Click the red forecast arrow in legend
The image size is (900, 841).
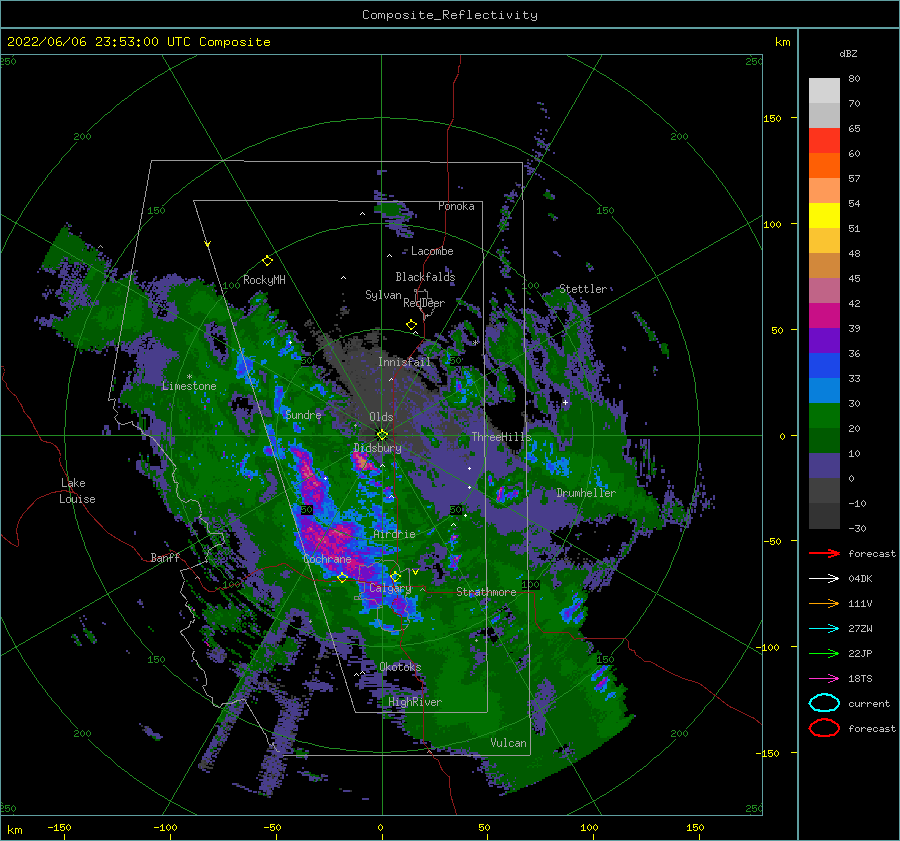click(824, 553)
